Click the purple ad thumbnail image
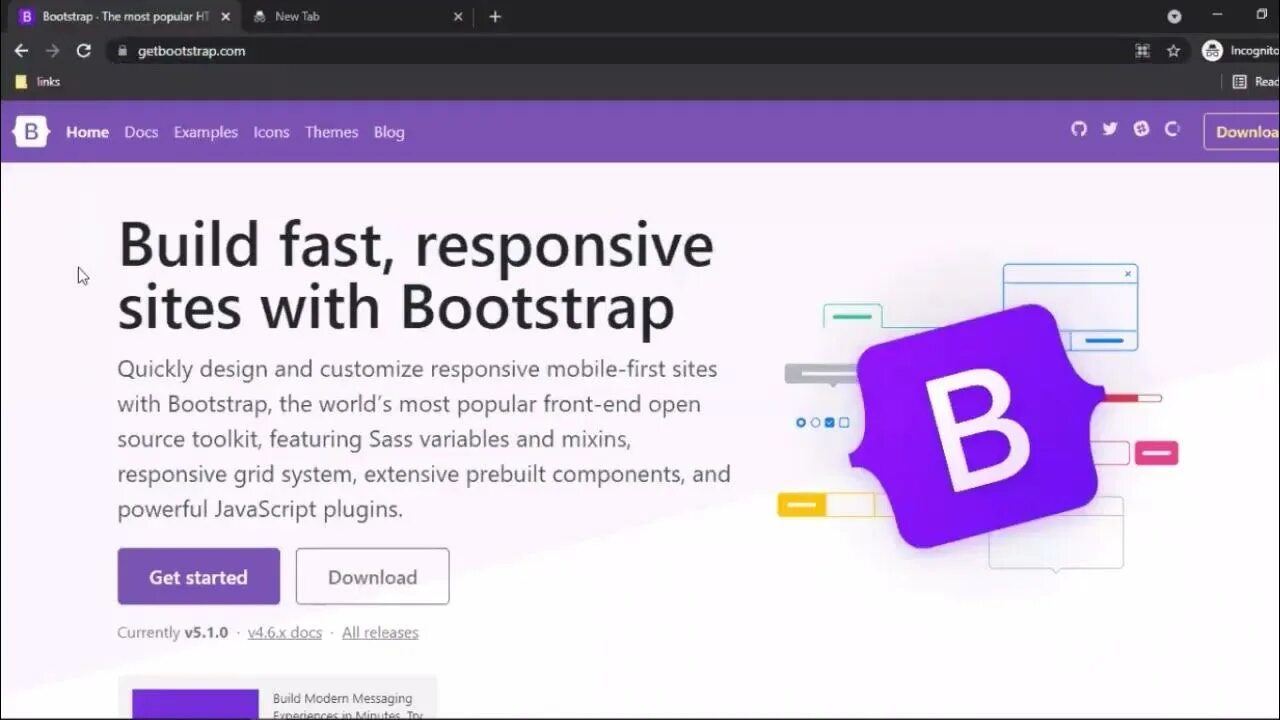The width and height of the screenshot is (1280, 720). click(195, 703)
